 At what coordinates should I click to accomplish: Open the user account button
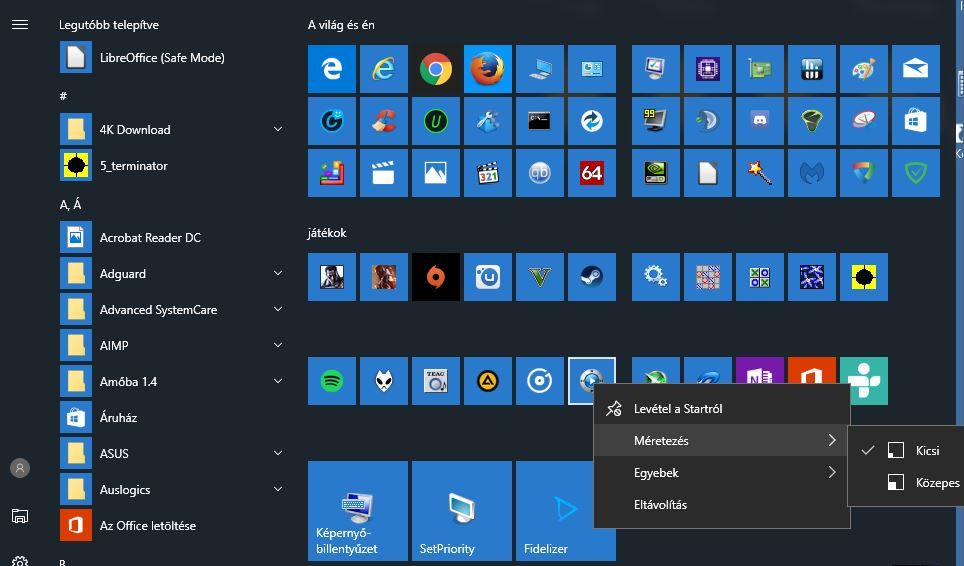coord(20,468)
